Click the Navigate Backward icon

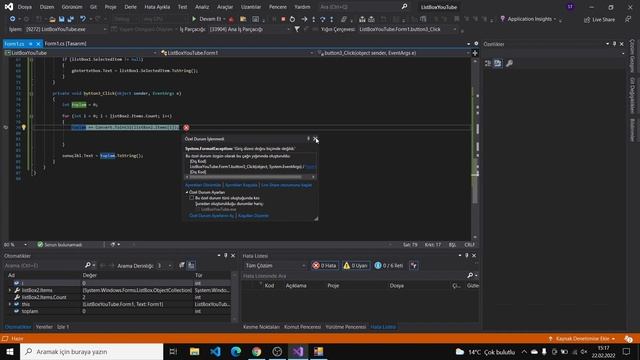[x=13, y=19]
